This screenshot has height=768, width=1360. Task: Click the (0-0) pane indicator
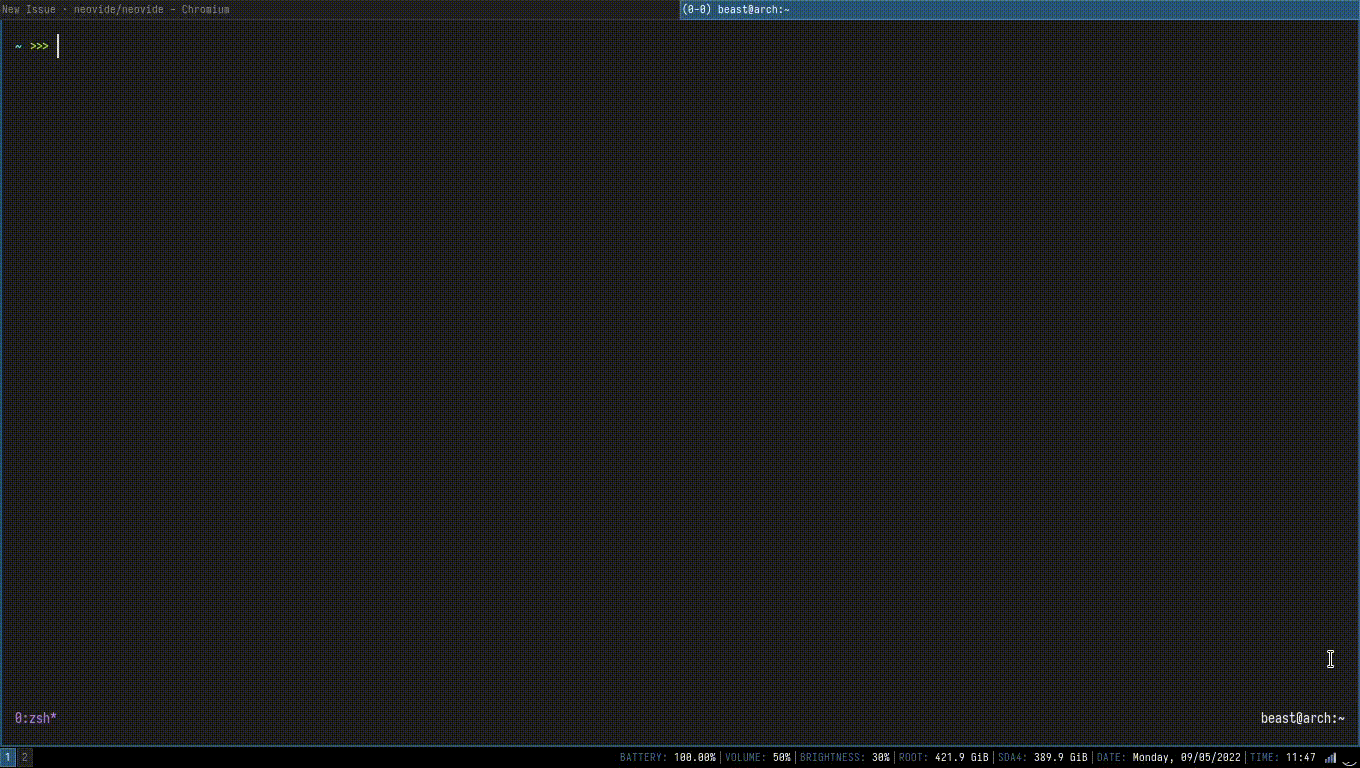(694, 9)
